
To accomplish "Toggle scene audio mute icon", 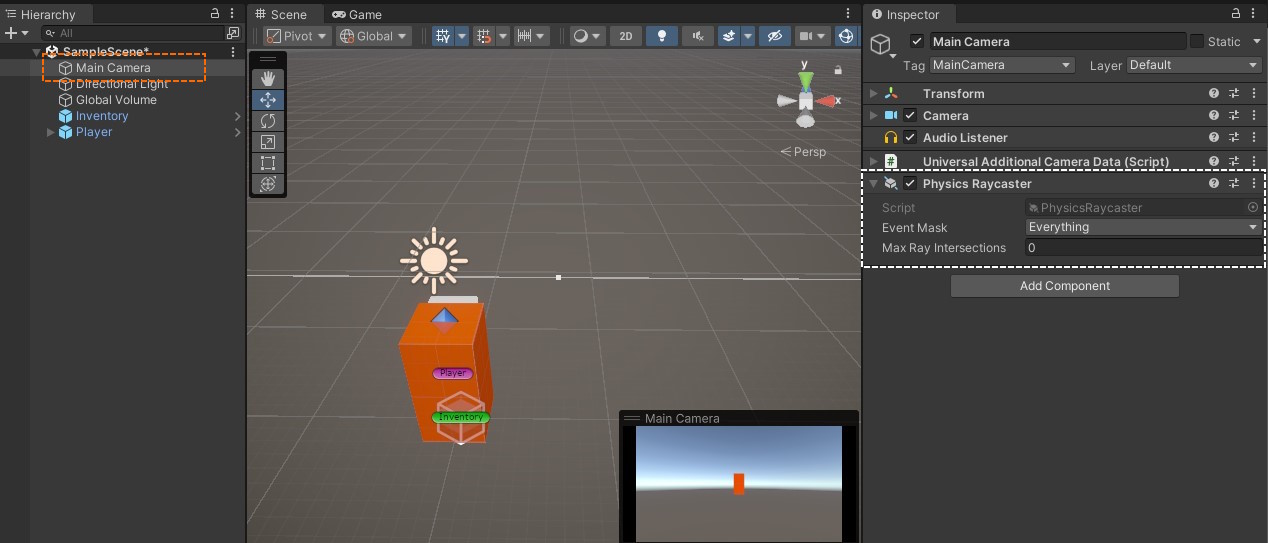I will click(697, 36).
